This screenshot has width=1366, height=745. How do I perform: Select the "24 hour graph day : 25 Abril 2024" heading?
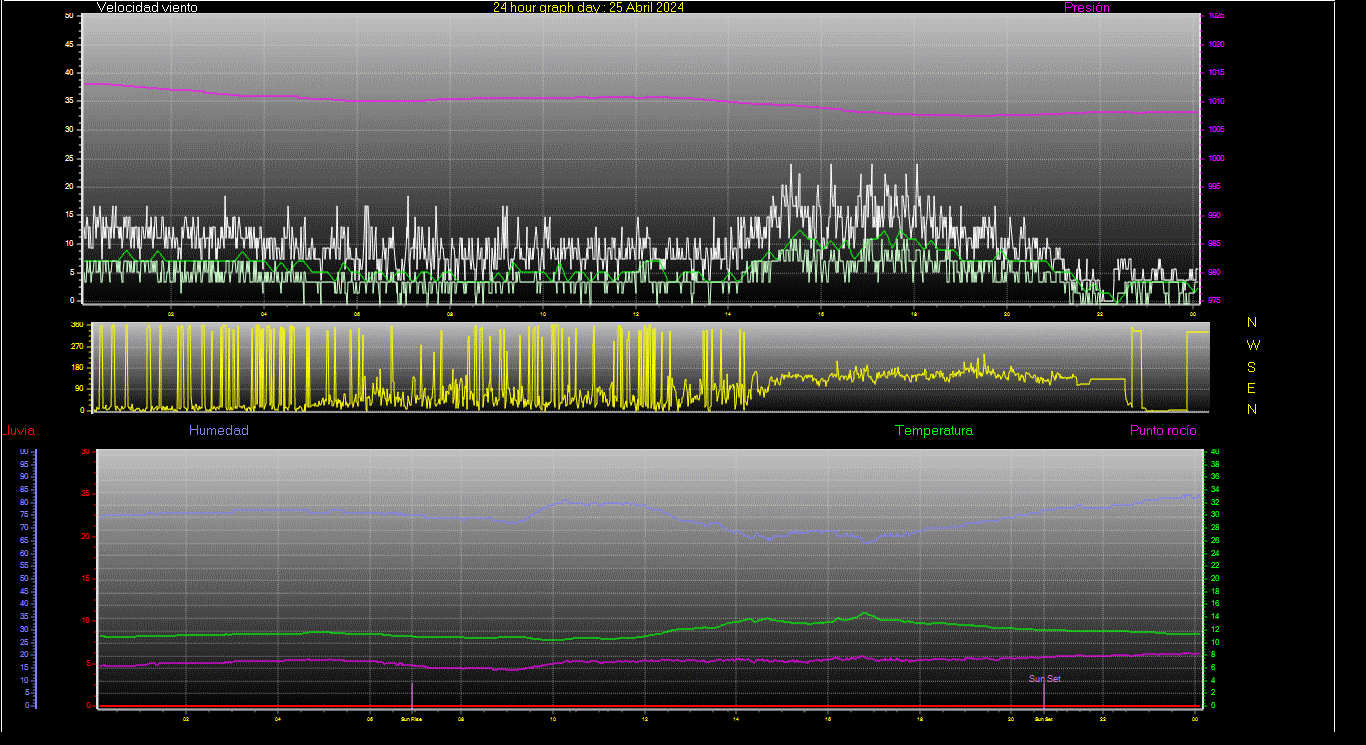click(x=588, y=7)
